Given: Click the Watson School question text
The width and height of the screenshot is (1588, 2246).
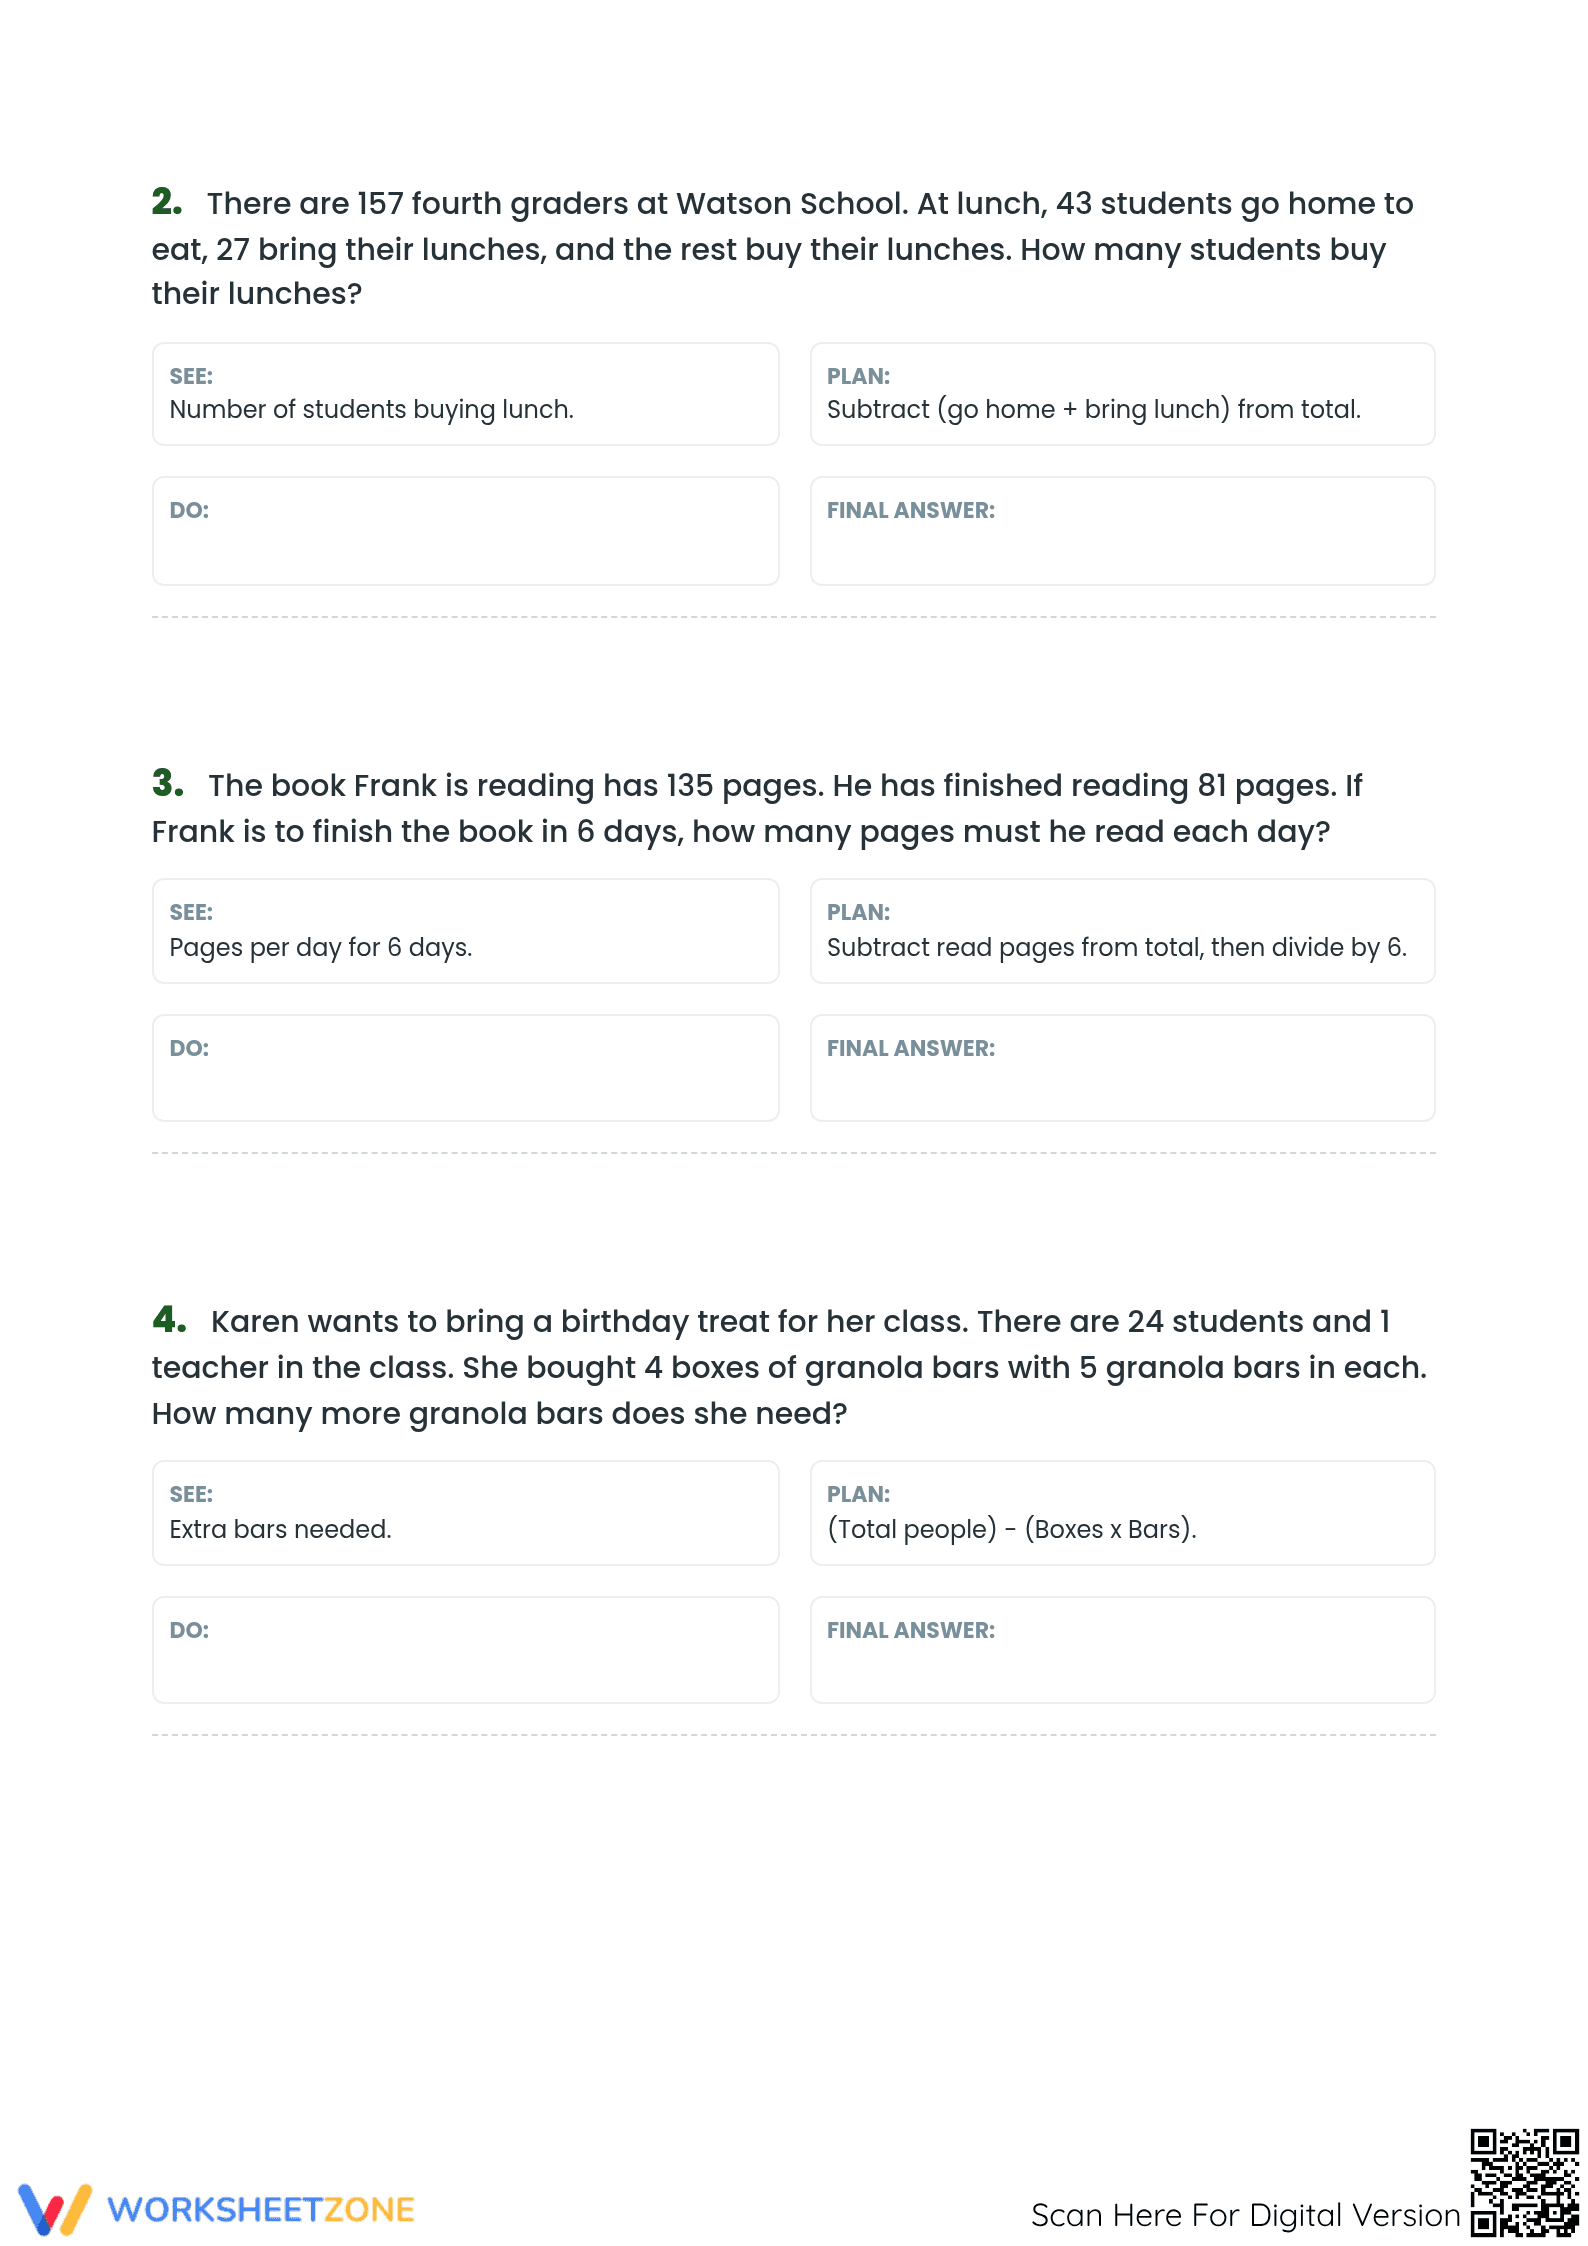Looking at the screenshot, I should click(783, 248).
